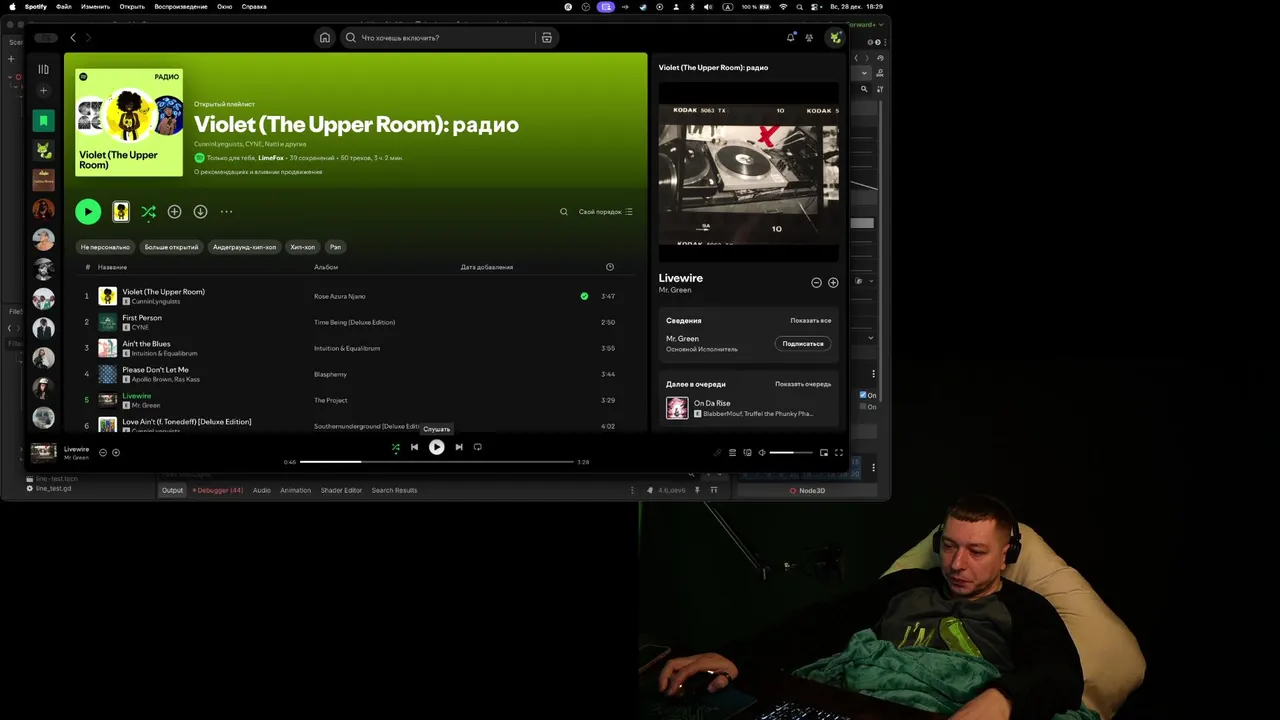The width and height of the screenshot is (1280, 720).
Task: Select the Хип-хоп filter chip
Action: click(x=302, y=247)
